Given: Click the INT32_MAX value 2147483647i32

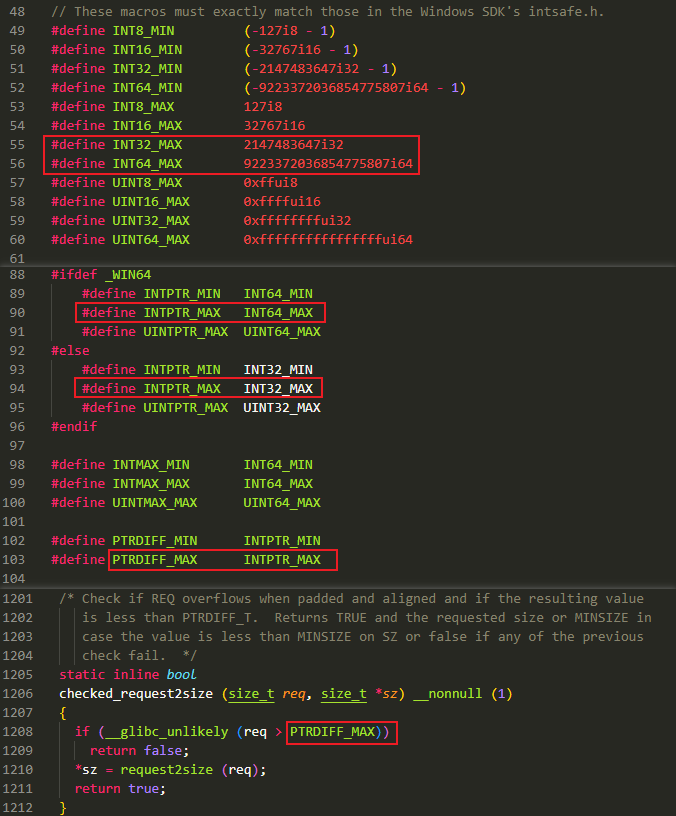Looking at the screenshot, I should [293, 145].
